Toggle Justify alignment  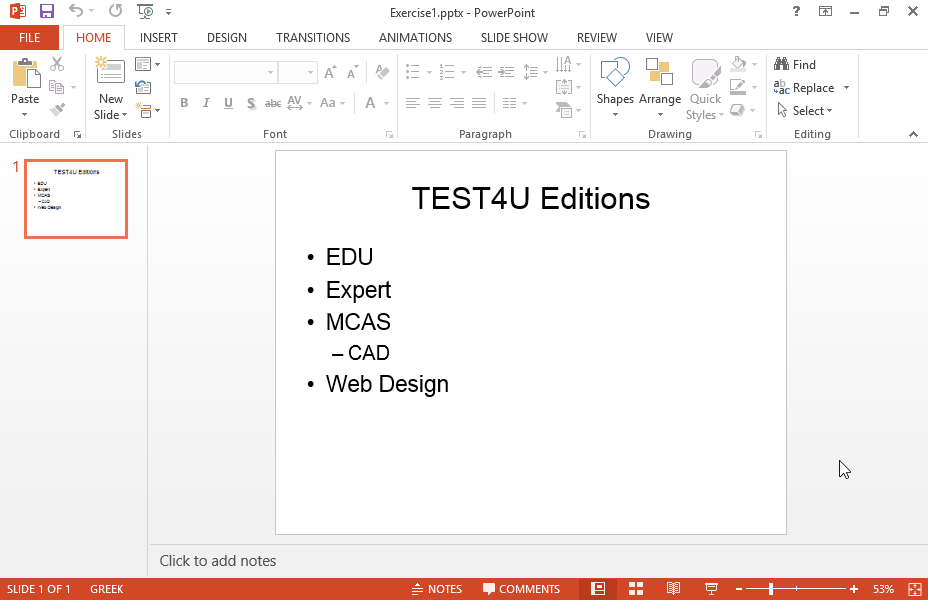[479, 103]
